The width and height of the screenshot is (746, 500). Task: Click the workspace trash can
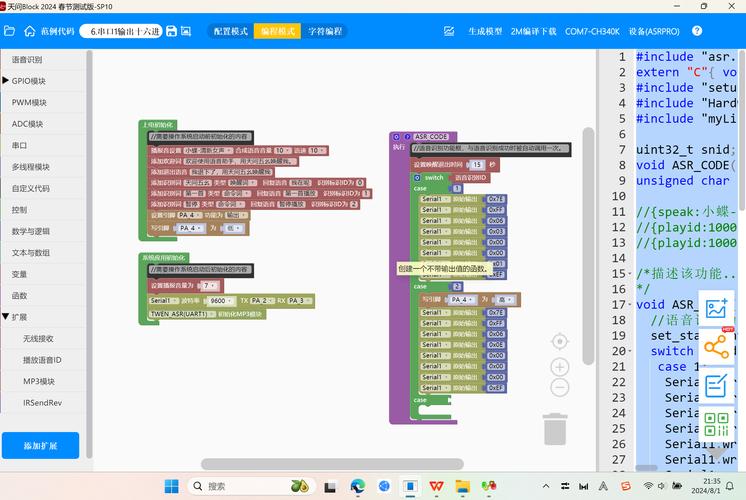[555, 429]
